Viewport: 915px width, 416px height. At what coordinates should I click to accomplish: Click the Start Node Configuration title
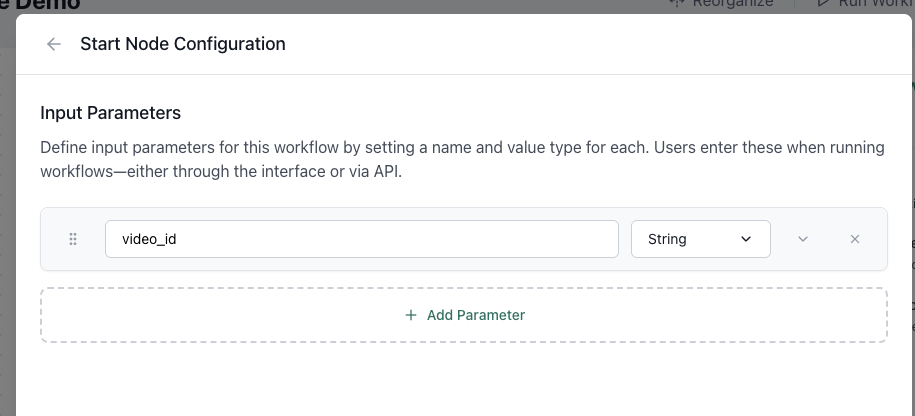tap(182, 44)
